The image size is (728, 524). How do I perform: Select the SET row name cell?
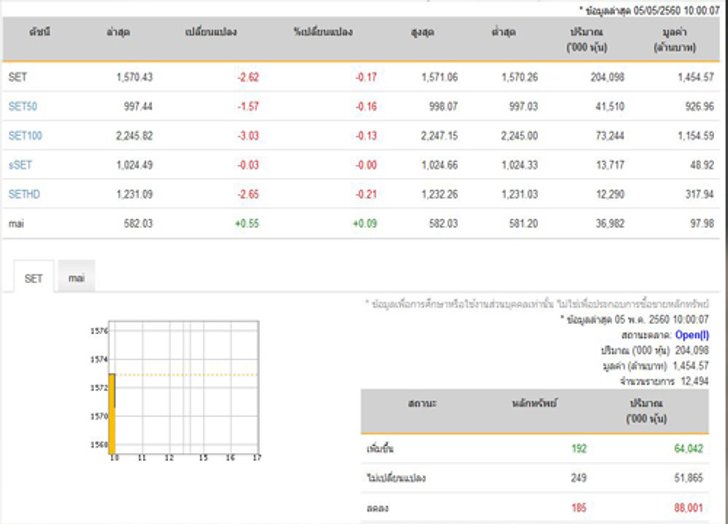pos(18,77)
